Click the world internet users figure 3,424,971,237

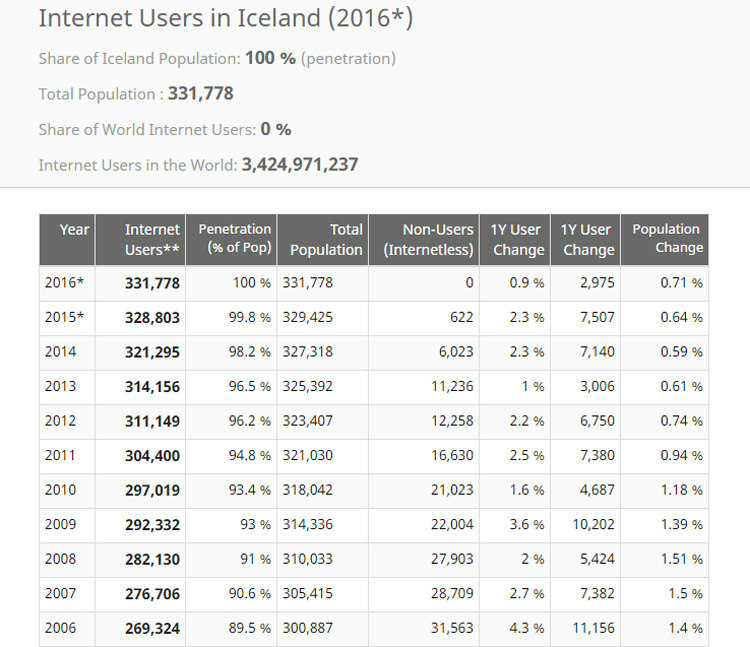pyautogui.click(x=300, y=165)
